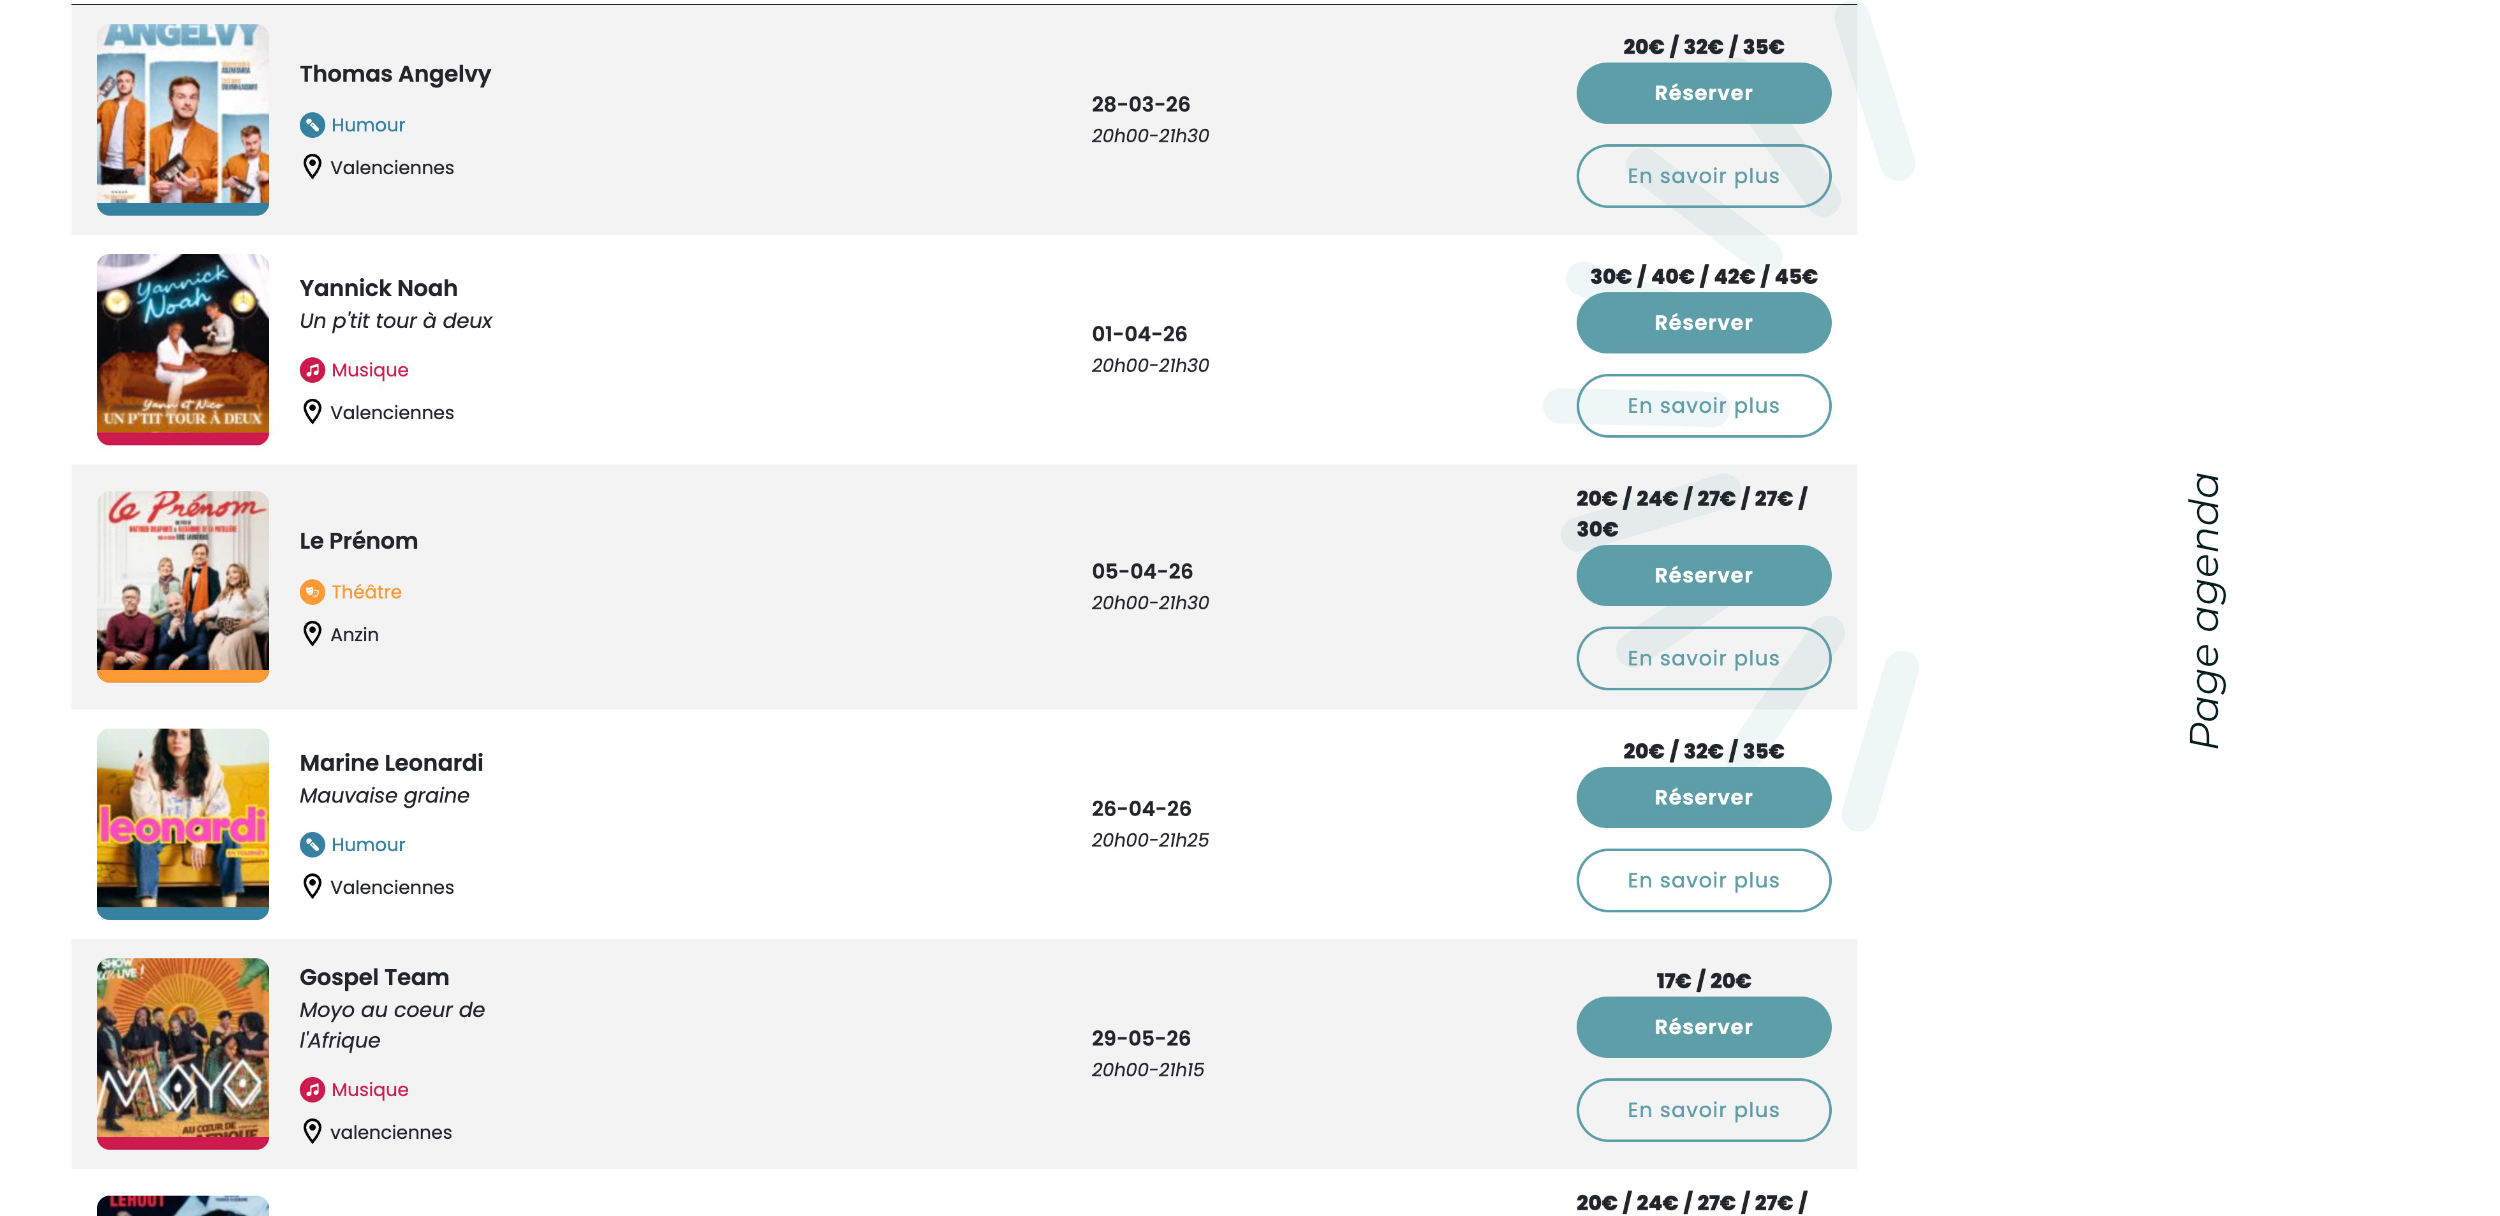The width and height of the screenshot is (2500, 1216).
Task: Click the Anzin location pin icon
Action: click(312, 634)
